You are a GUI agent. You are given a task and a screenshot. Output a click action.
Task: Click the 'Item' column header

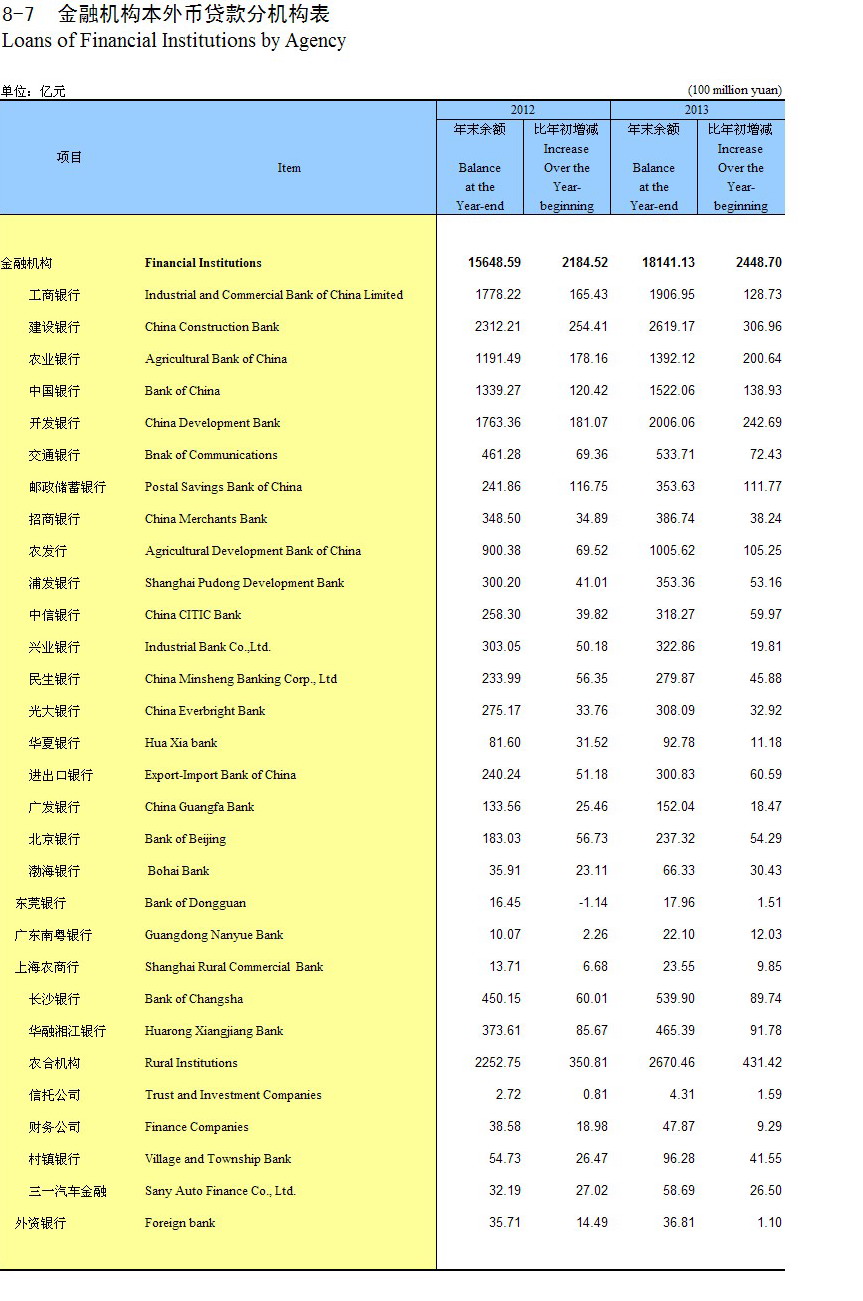tap(289, 168)
